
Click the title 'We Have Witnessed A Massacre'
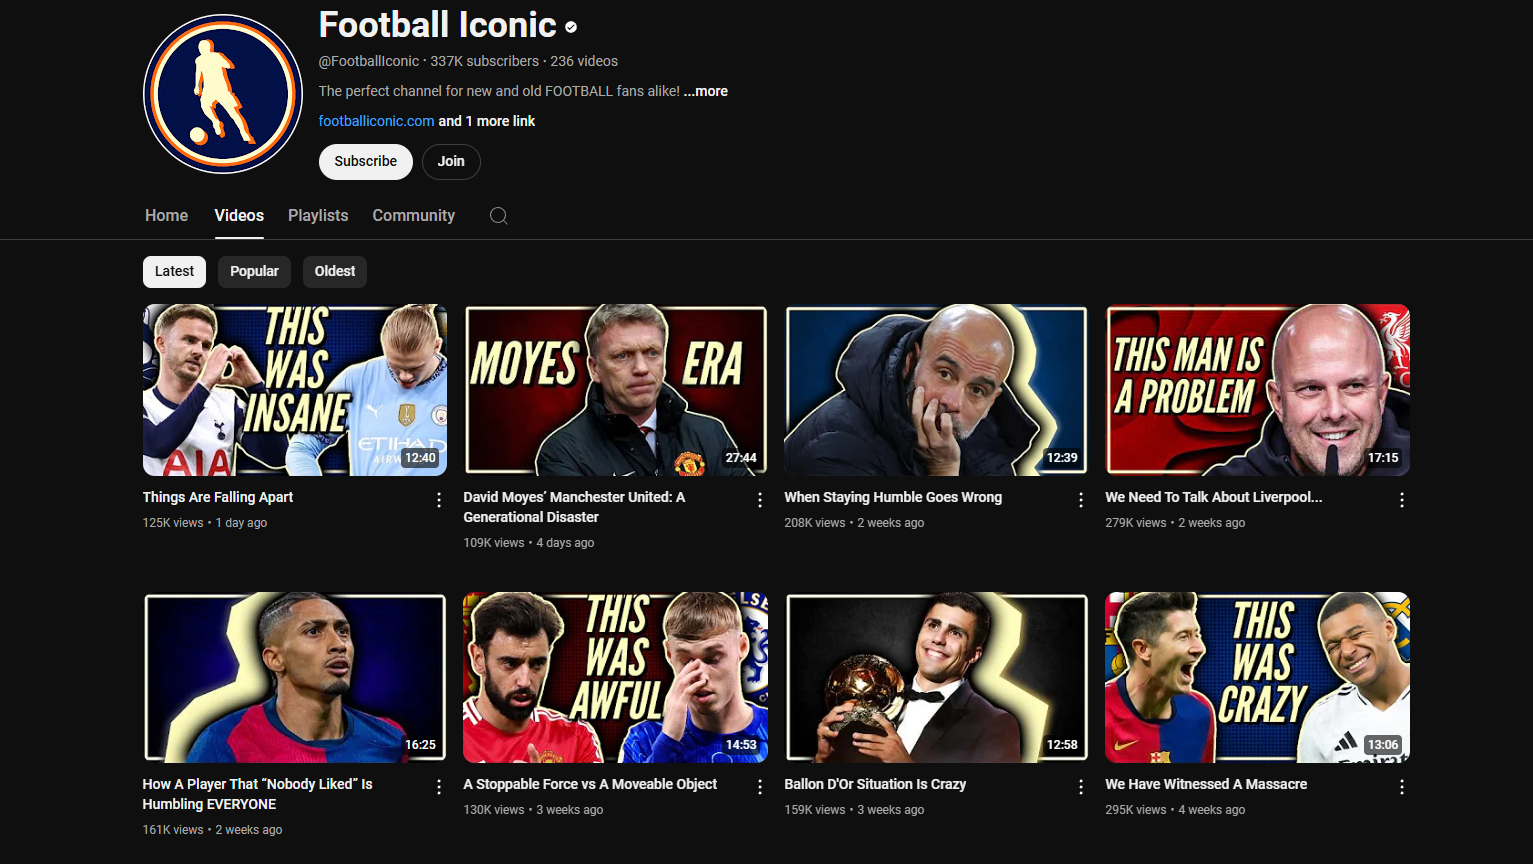tap(1206, 784)
